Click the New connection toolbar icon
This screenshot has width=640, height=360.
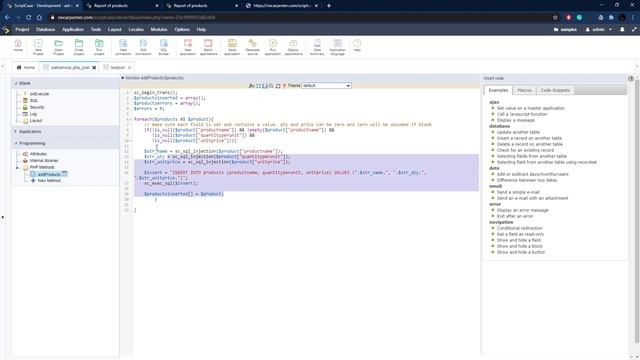[x=123, y=47]
